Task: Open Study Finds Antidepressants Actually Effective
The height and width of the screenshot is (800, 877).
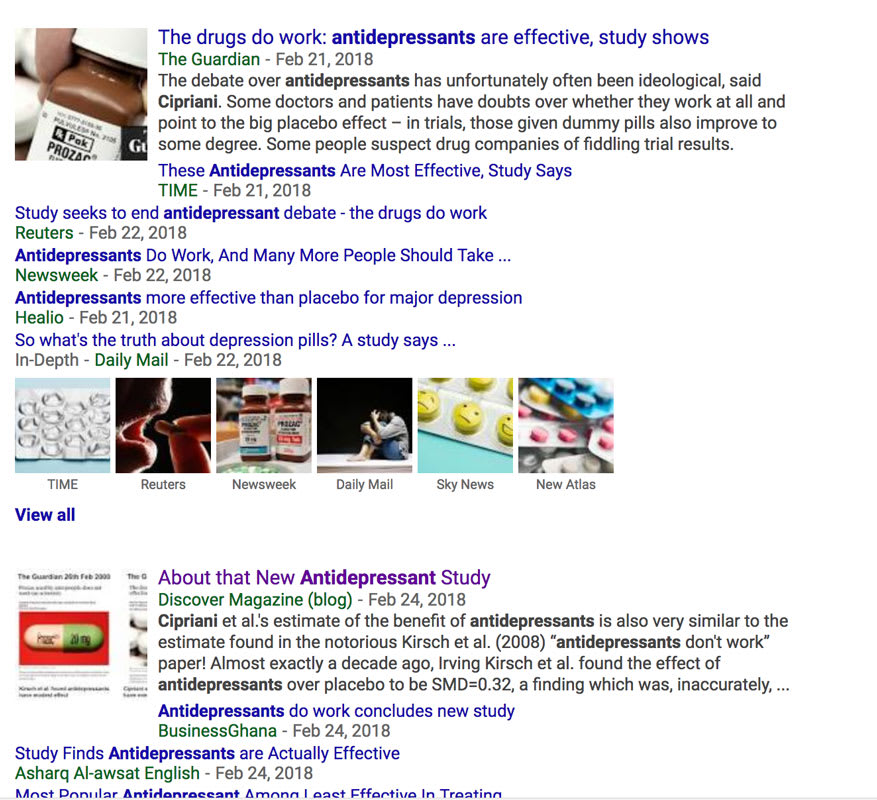Action: click(207, 754)
